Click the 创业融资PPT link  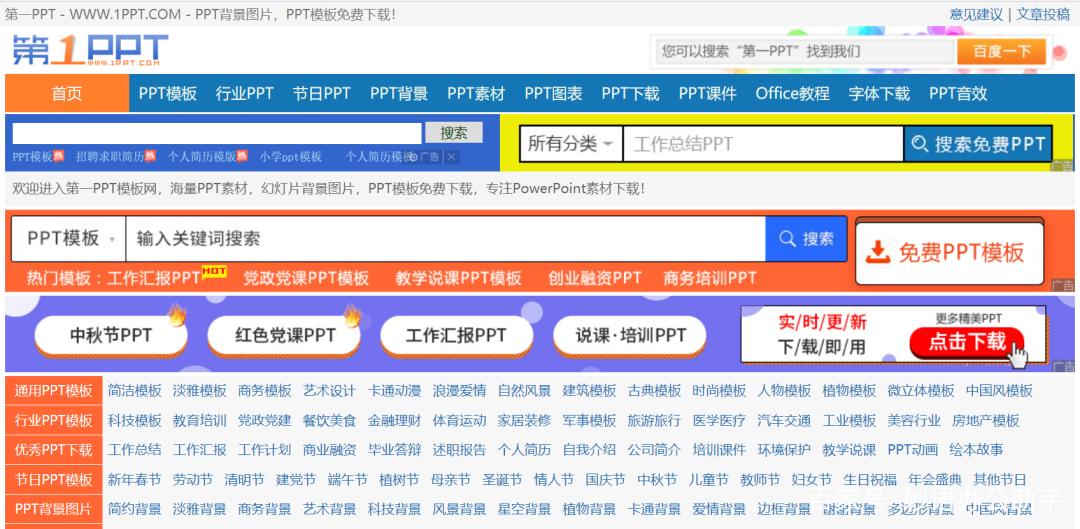(x=594, y=278)
